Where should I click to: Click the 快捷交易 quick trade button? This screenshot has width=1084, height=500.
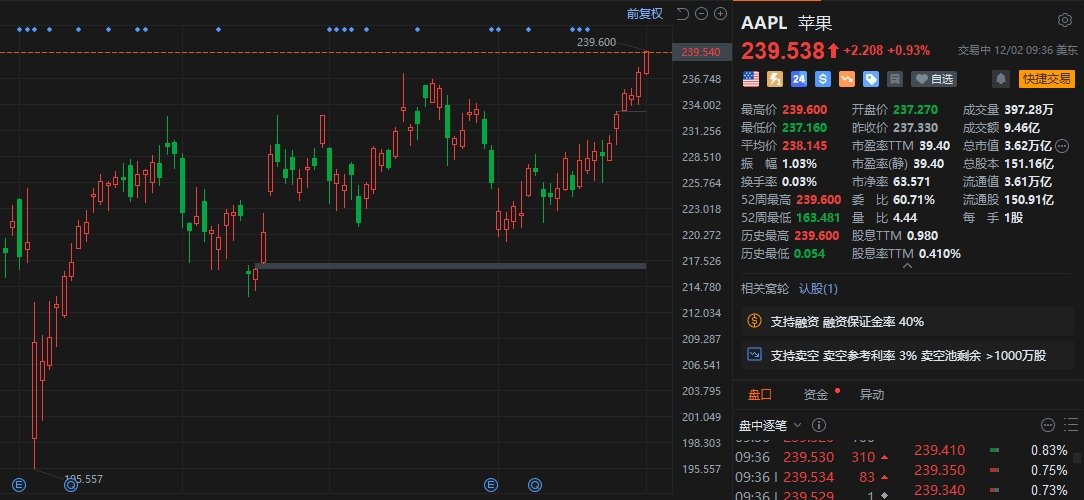[x=1047, y=78]
